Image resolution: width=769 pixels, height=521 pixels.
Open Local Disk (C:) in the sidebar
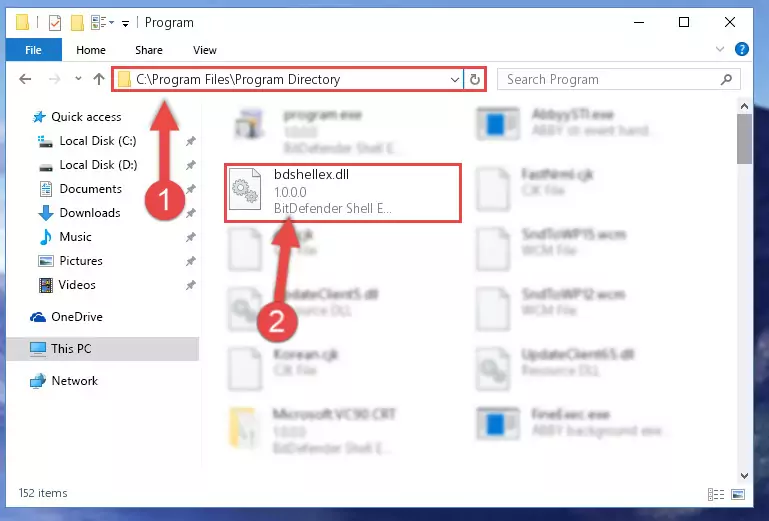[87, 141]
